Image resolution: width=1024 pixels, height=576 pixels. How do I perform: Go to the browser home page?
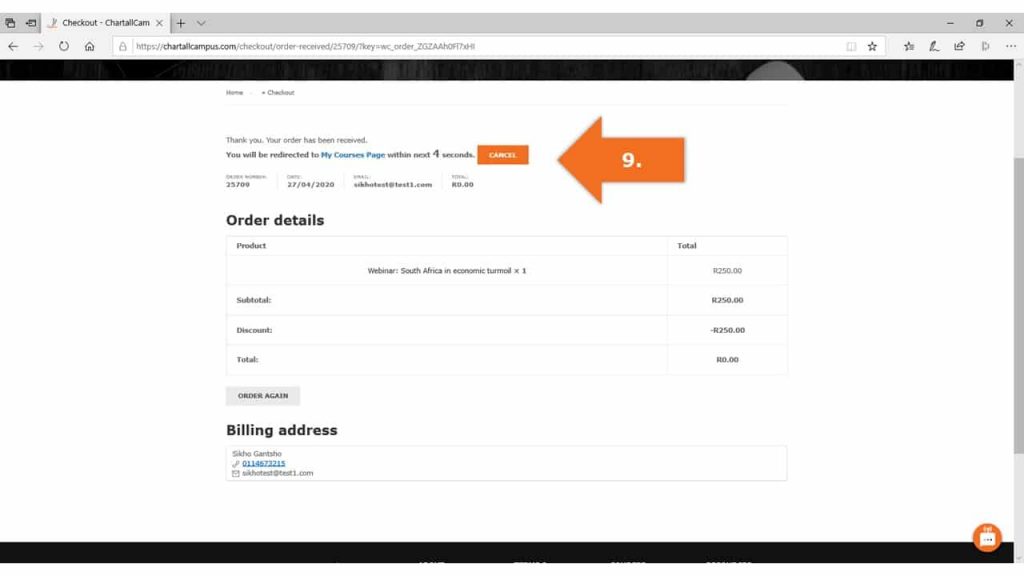click(x=90, y=46)
